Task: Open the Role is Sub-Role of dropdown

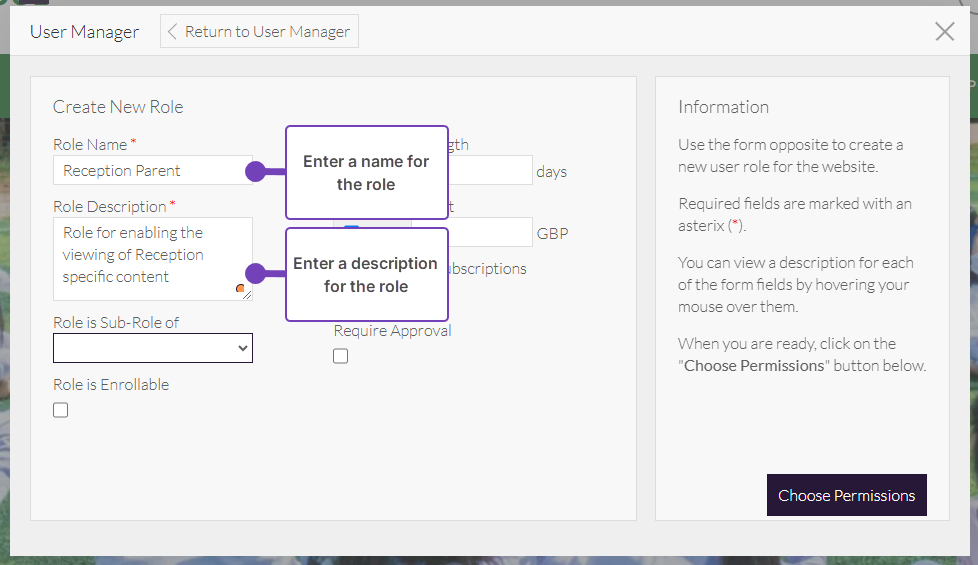Action: pos(152,348)
